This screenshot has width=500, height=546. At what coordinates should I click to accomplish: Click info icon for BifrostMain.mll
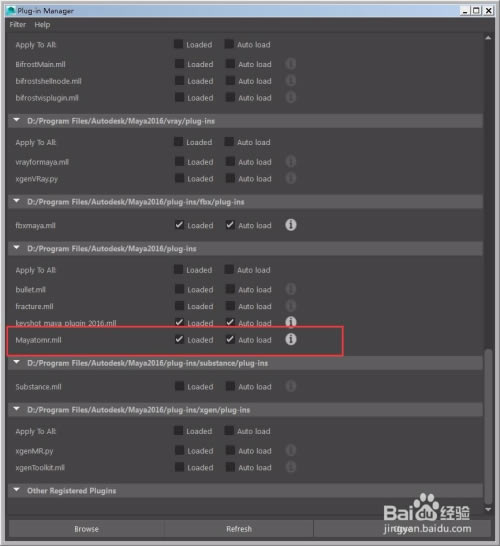pos(291,64)
